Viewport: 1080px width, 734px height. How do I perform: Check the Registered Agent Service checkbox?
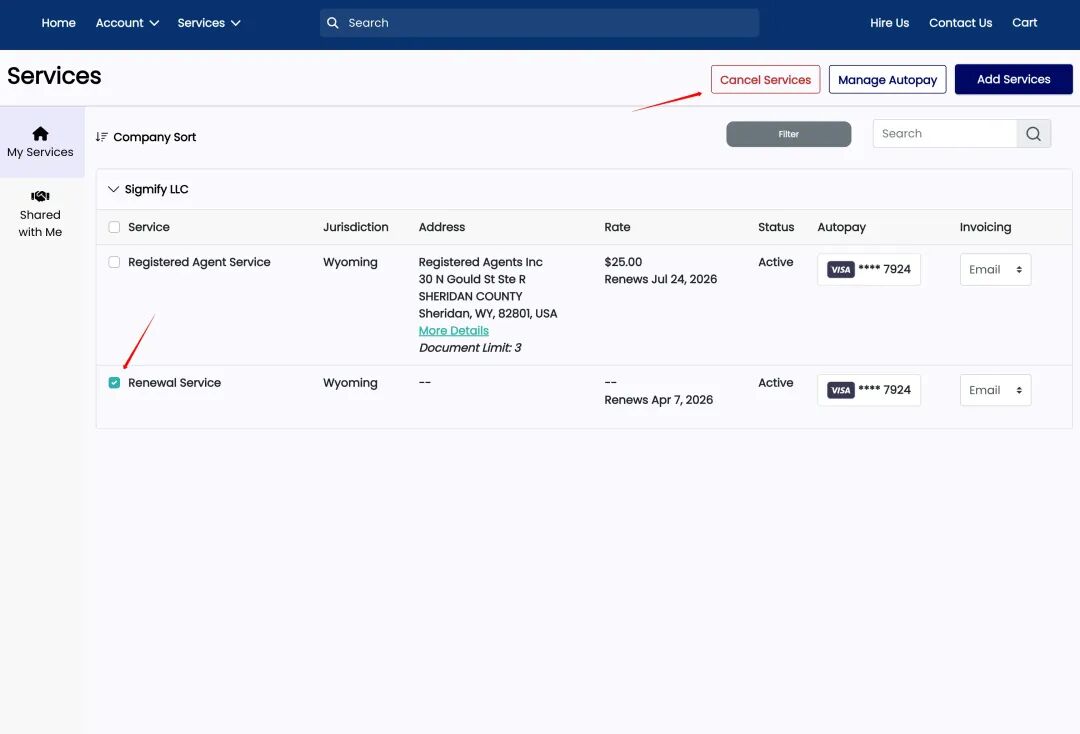tap(114, 262)
